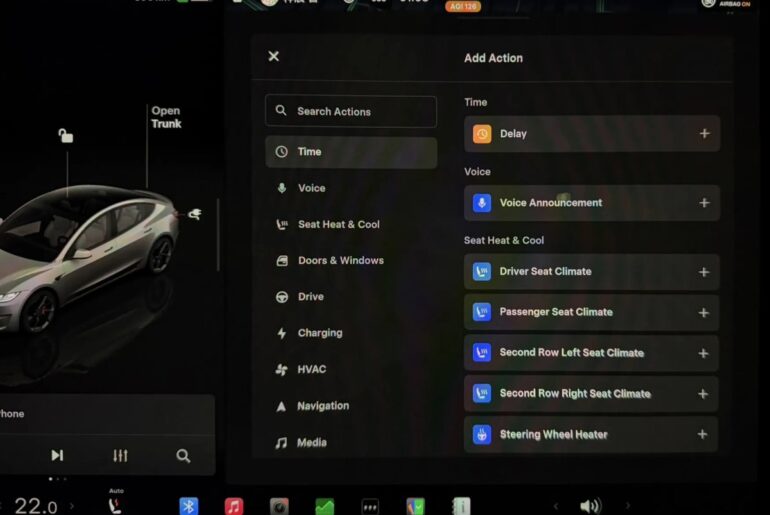Select the Charging category
Viewport: 770px width, 515px height.
[351, 333]
